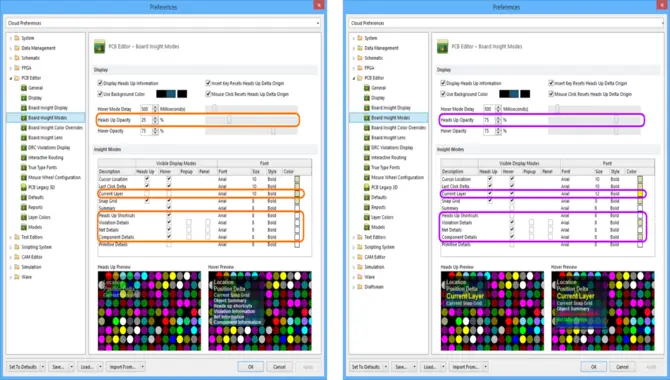Expand the Text Editors node in left dialog
Screen dimensions: 670x380
[11, 237]
